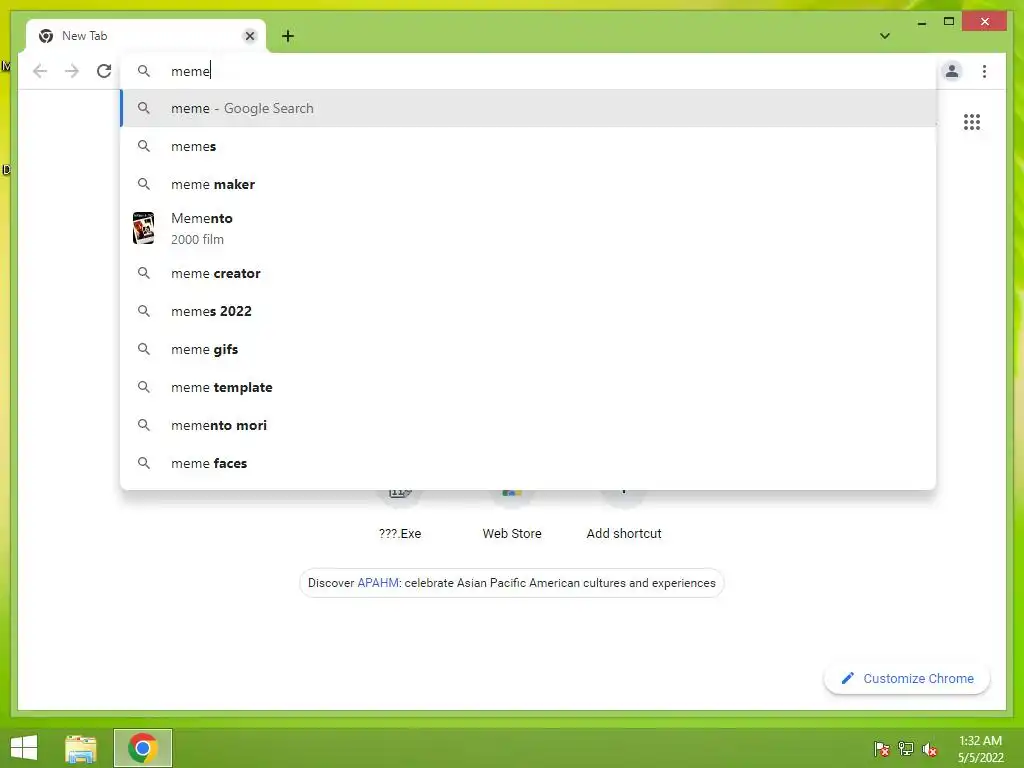The height and width of the screenshot is (768, 1024).
Task: Minimize the Chrome window
Action: pos(921,22)
